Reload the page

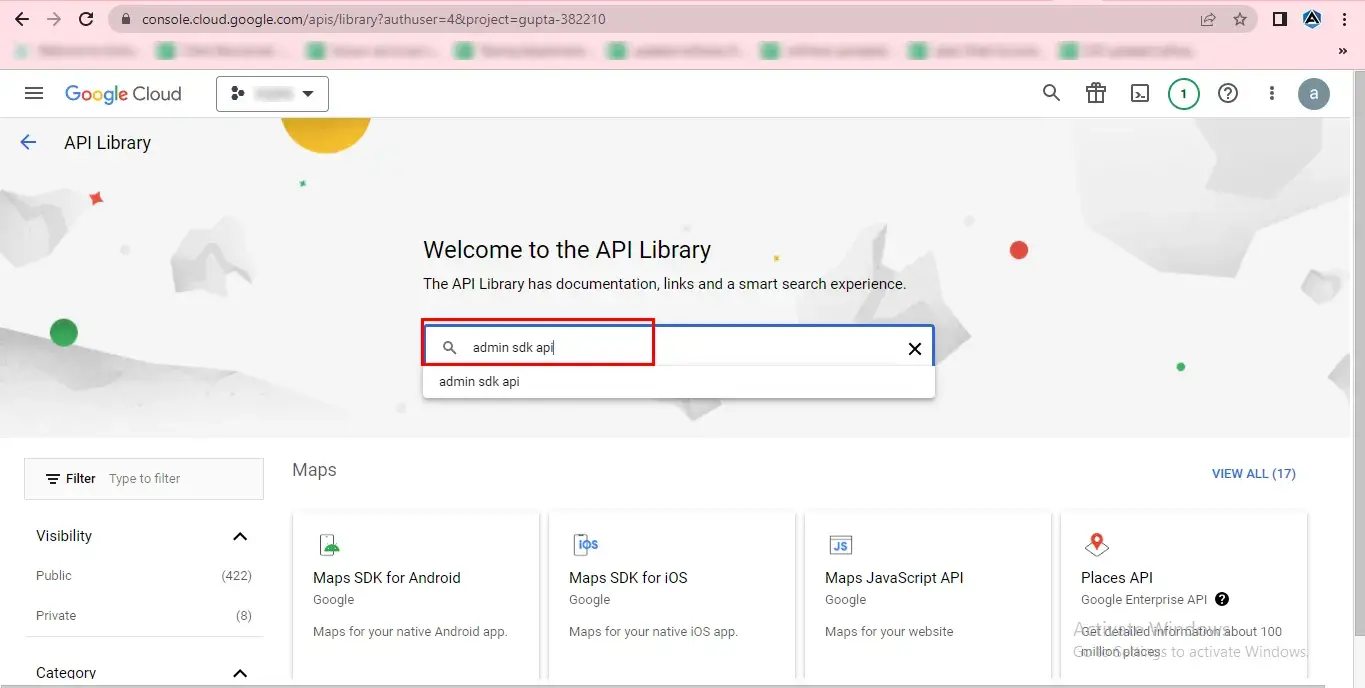click(86, 19)
